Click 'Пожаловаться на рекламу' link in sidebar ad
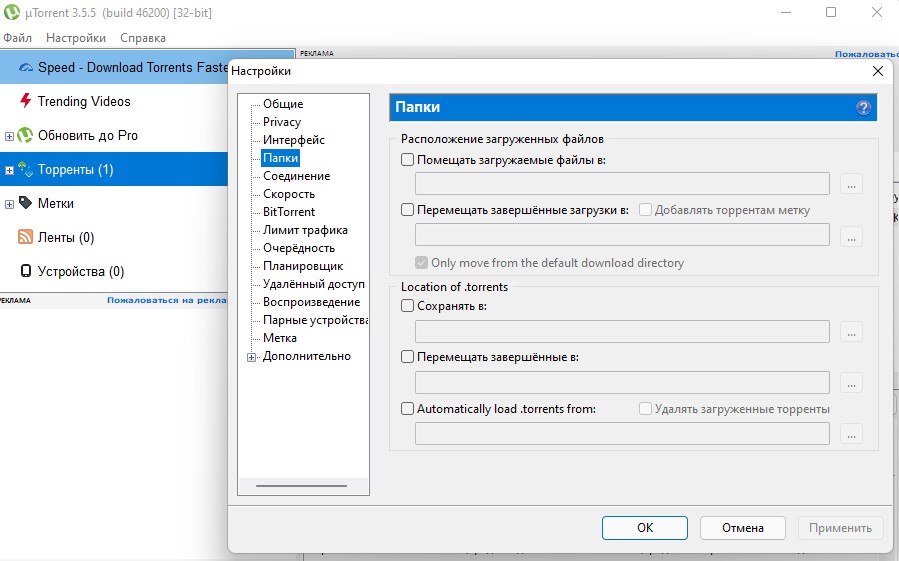The width and height of the screenshot is (899, 561). [x=167, y=300]
